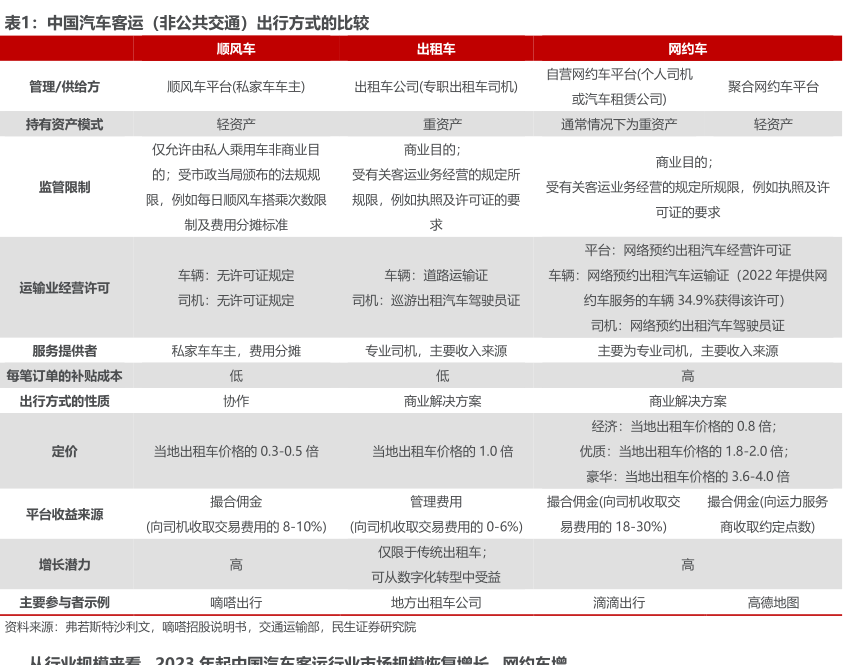Select the 服务提供者 row label
The image size is (859, 665).
(x=64, y=351)
